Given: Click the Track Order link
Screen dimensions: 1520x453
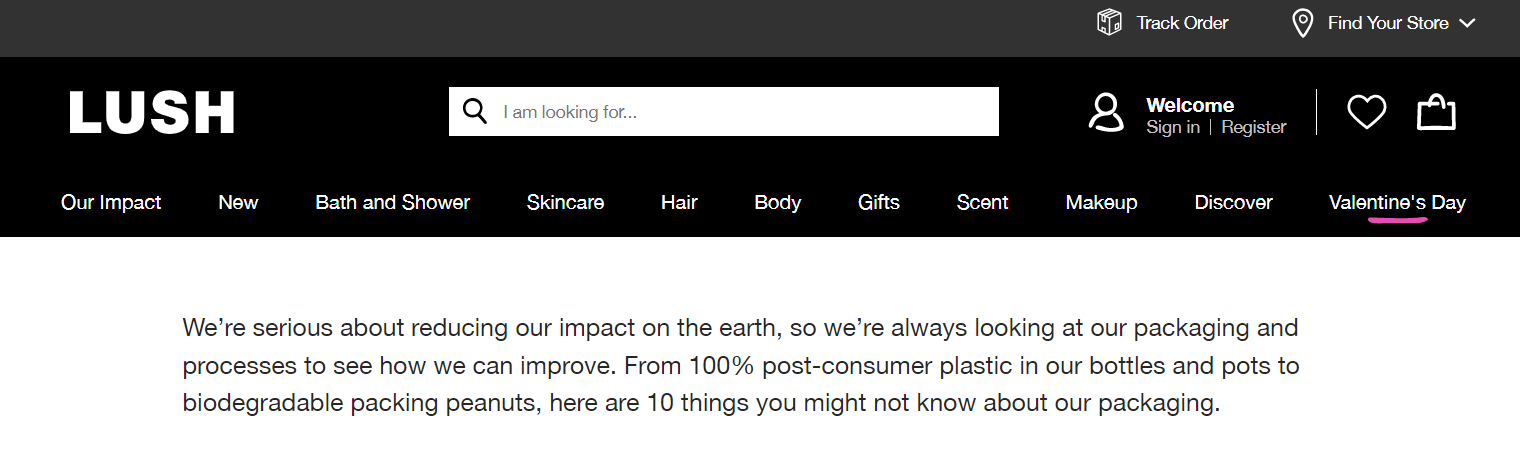Looking at the screenshot, I should pyautogui.click(x=1182, y=23).
